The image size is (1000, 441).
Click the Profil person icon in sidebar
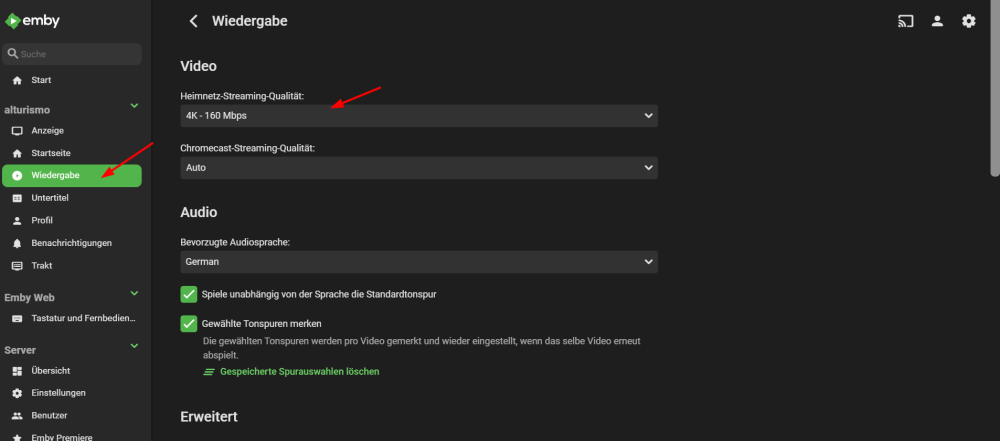click(17, 221)
